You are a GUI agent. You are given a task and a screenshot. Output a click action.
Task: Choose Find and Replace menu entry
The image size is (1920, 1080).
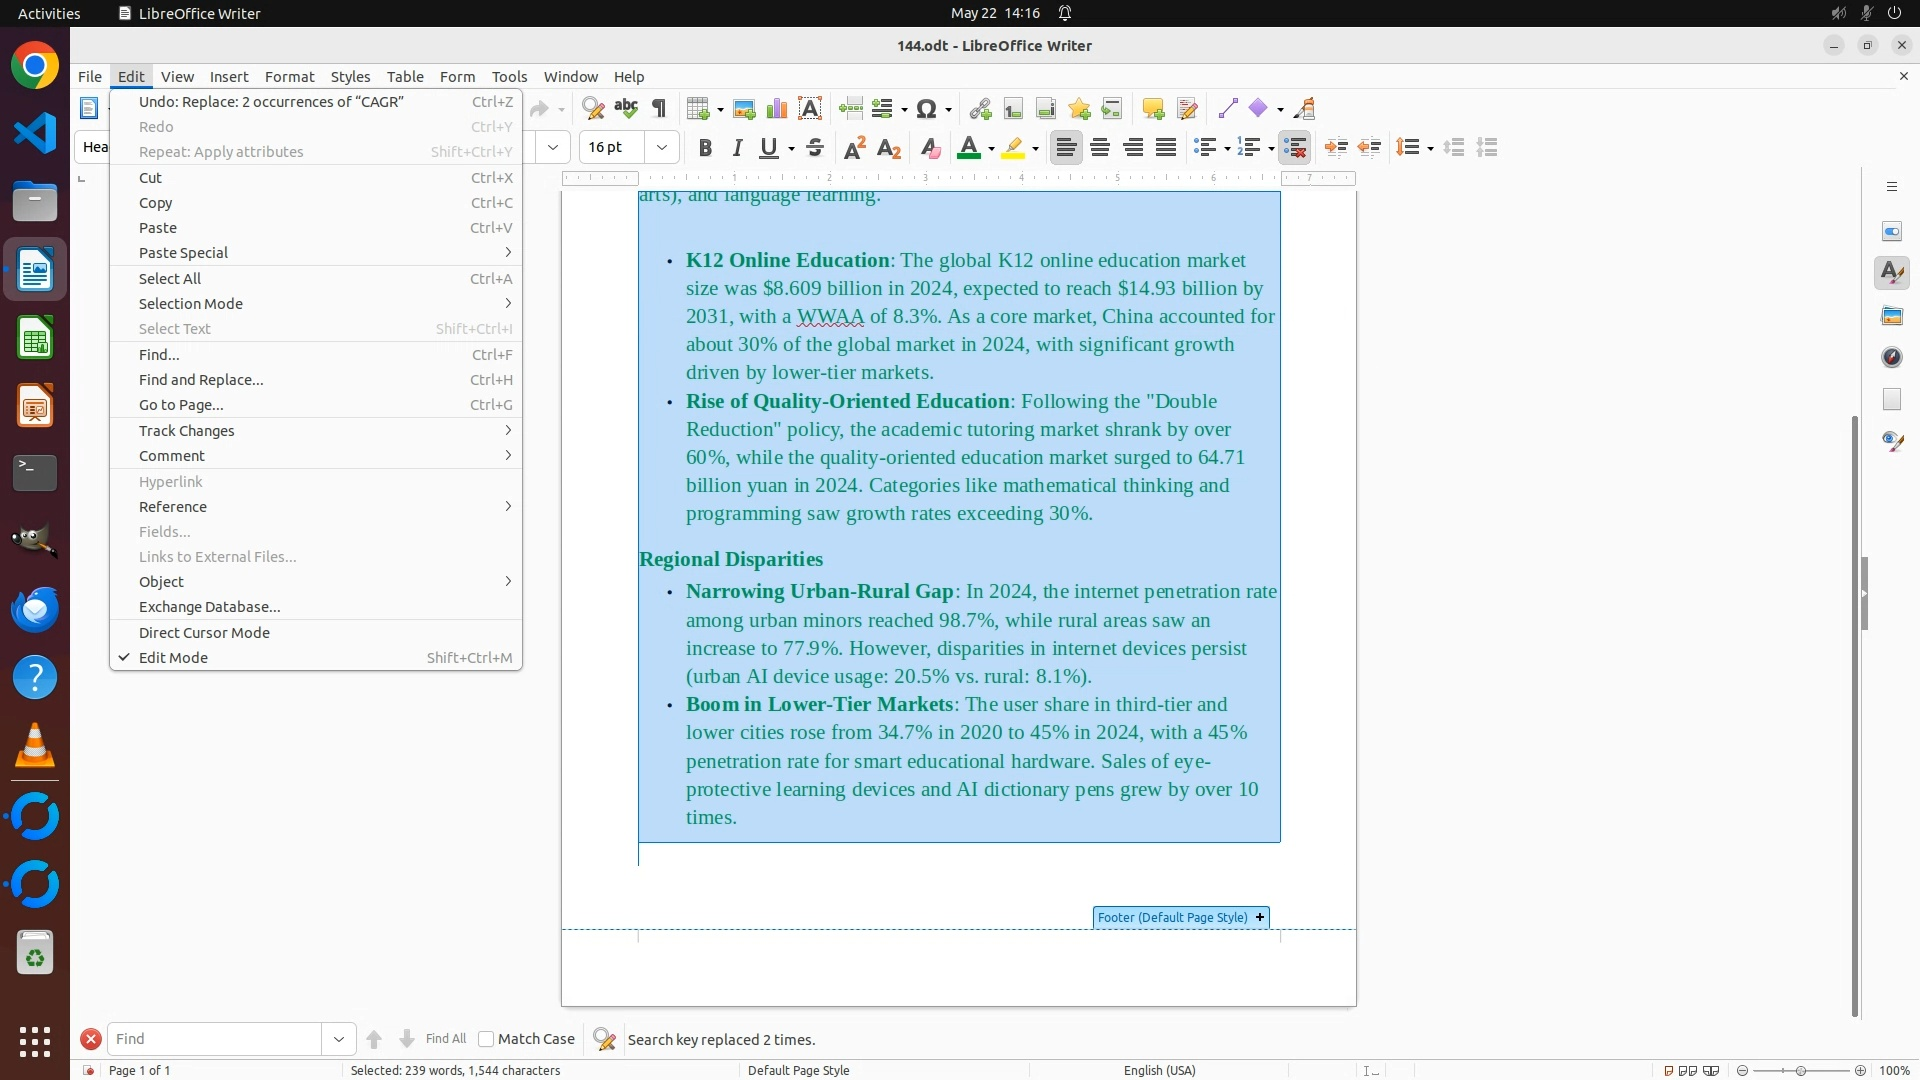[201, 380]
